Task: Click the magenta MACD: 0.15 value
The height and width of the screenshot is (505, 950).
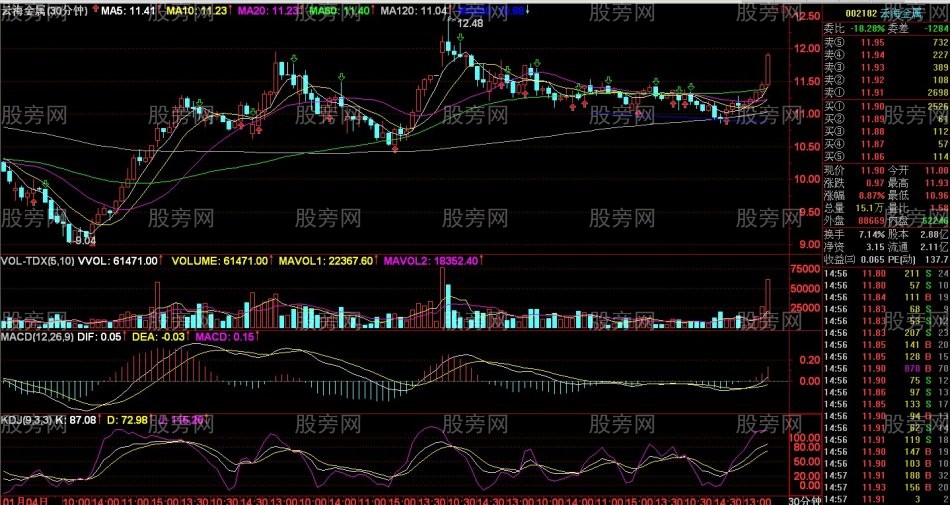Action: pos(224,336)
